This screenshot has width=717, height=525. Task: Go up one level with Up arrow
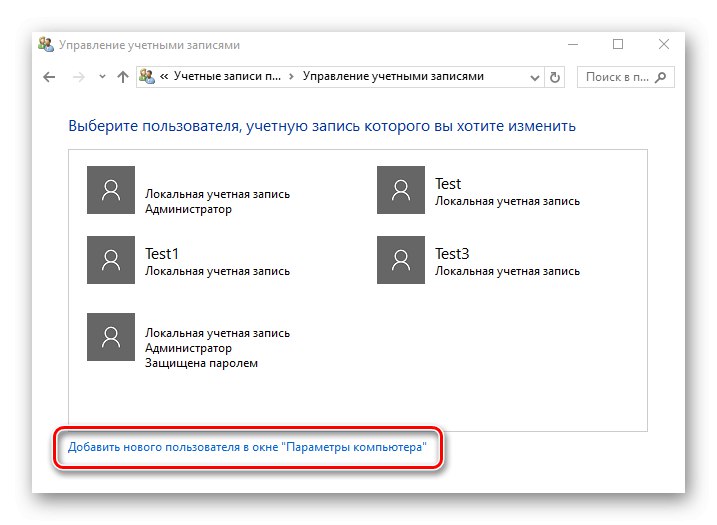(123, 77)
